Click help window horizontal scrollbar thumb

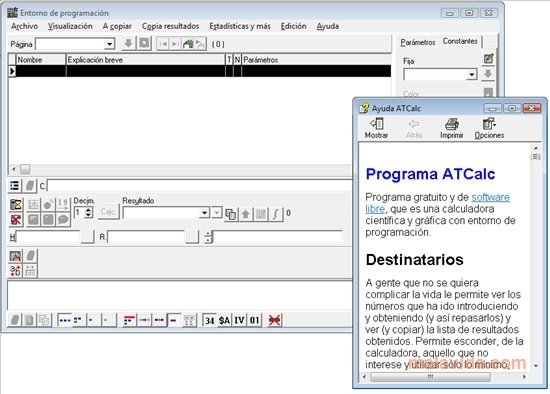430,377
